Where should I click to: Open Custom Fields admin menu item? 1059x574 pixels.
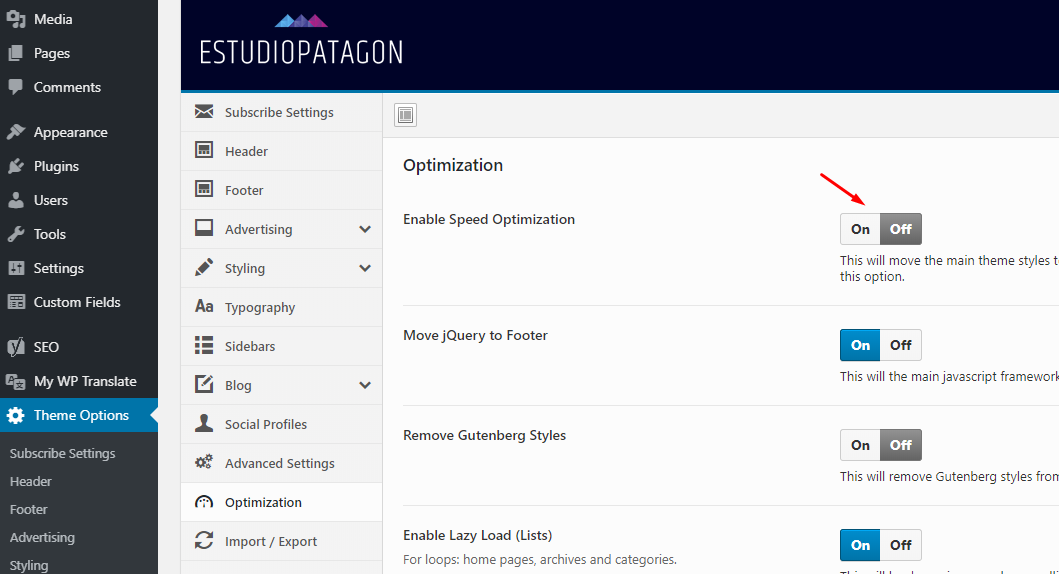click(x=79, y=302)
